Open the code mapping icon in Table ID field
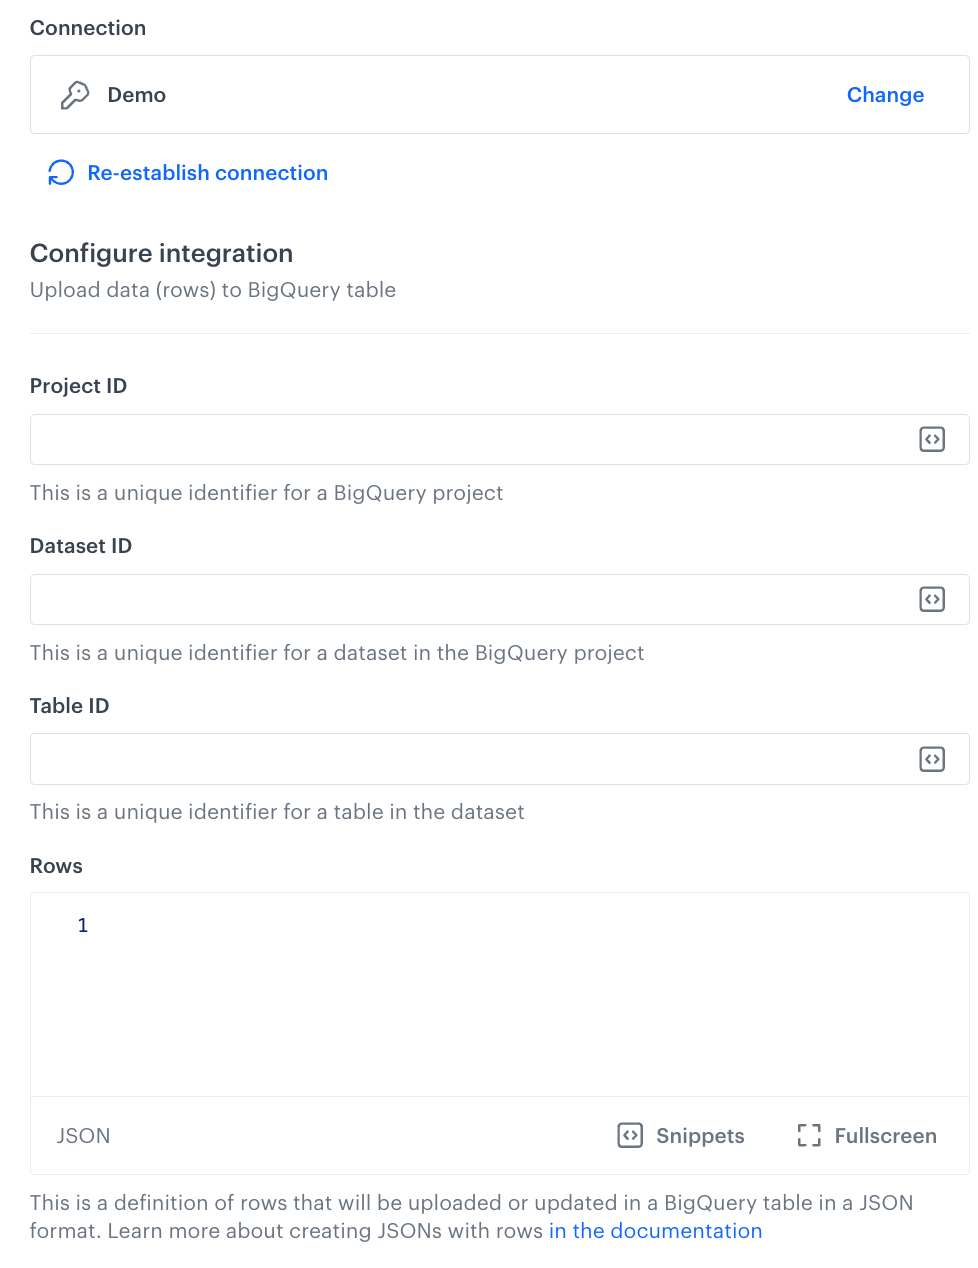 click(932, 759)
